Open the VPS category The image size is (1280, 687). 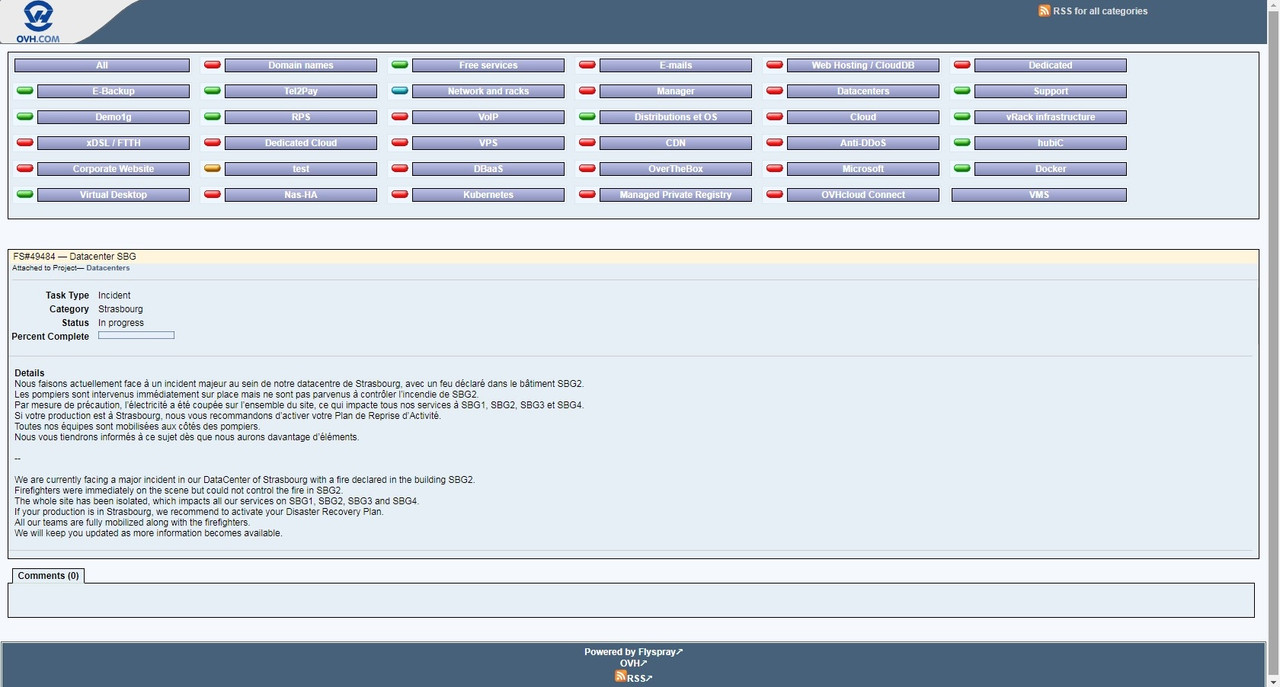[x=488, y=143]
